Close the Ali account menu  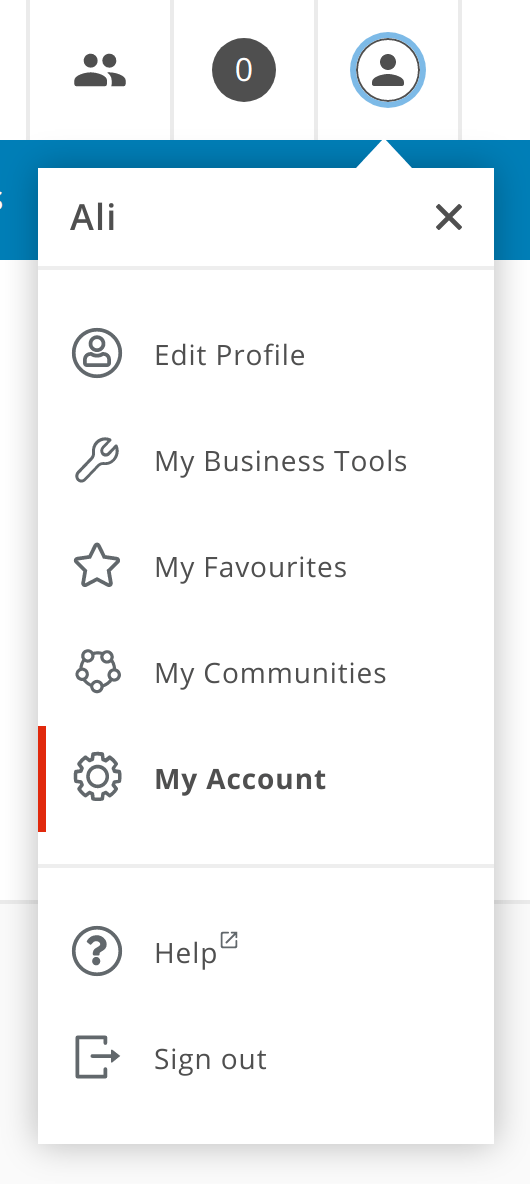click(448, 217)
